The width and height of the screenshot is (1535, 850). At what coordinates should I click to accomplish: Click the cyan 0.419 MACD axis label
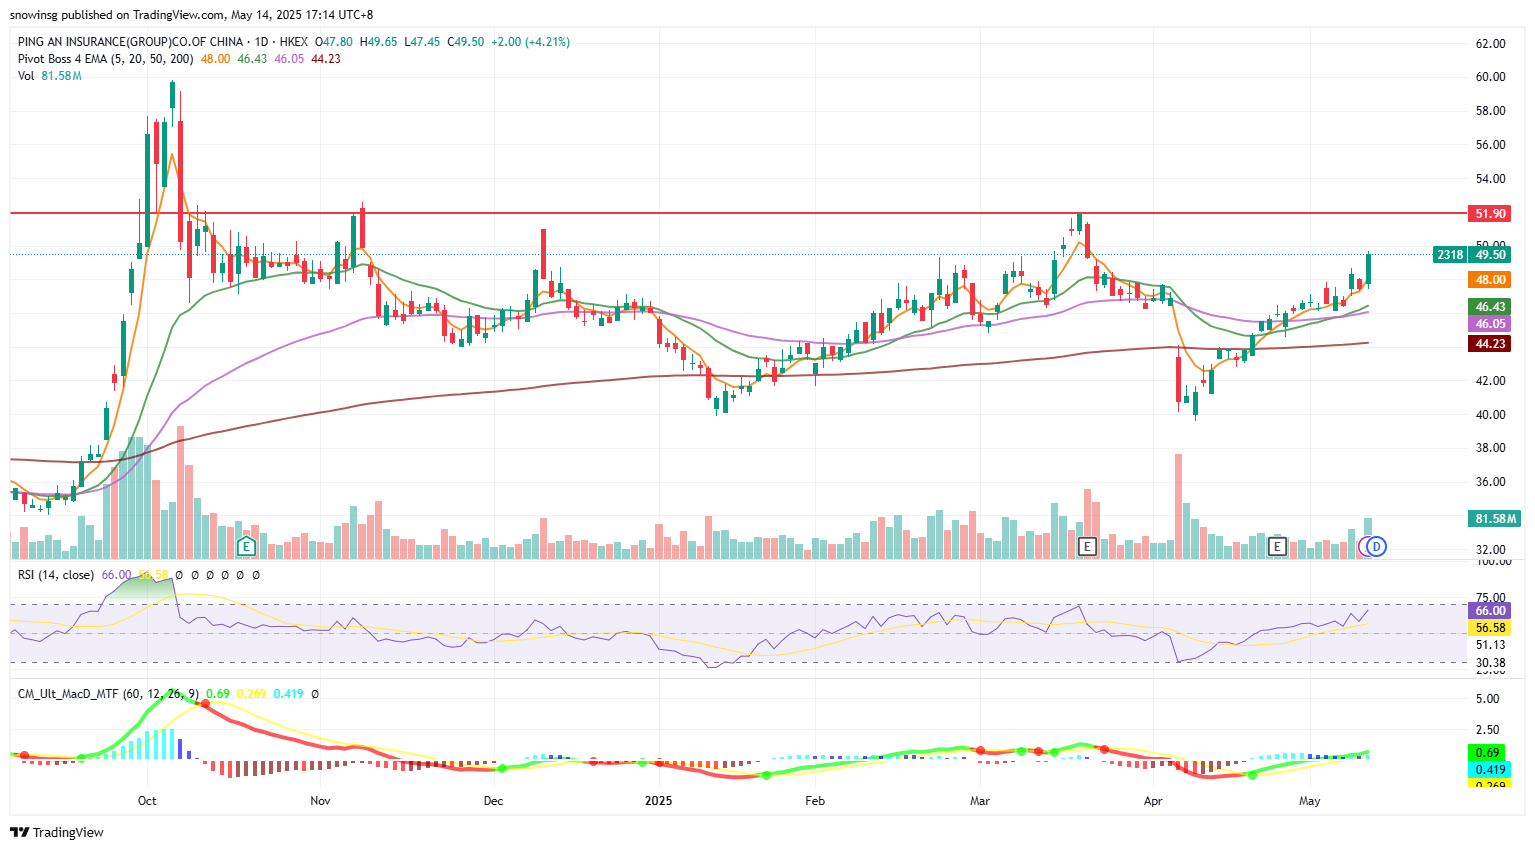[x=1490, y=769]
